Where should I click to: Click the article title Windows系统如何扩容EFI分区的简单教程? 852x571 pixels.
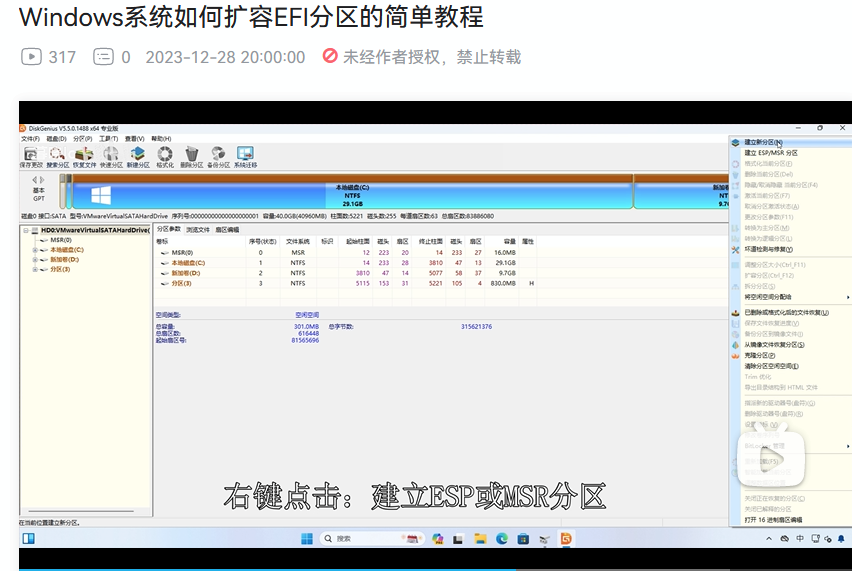[251, 17]
